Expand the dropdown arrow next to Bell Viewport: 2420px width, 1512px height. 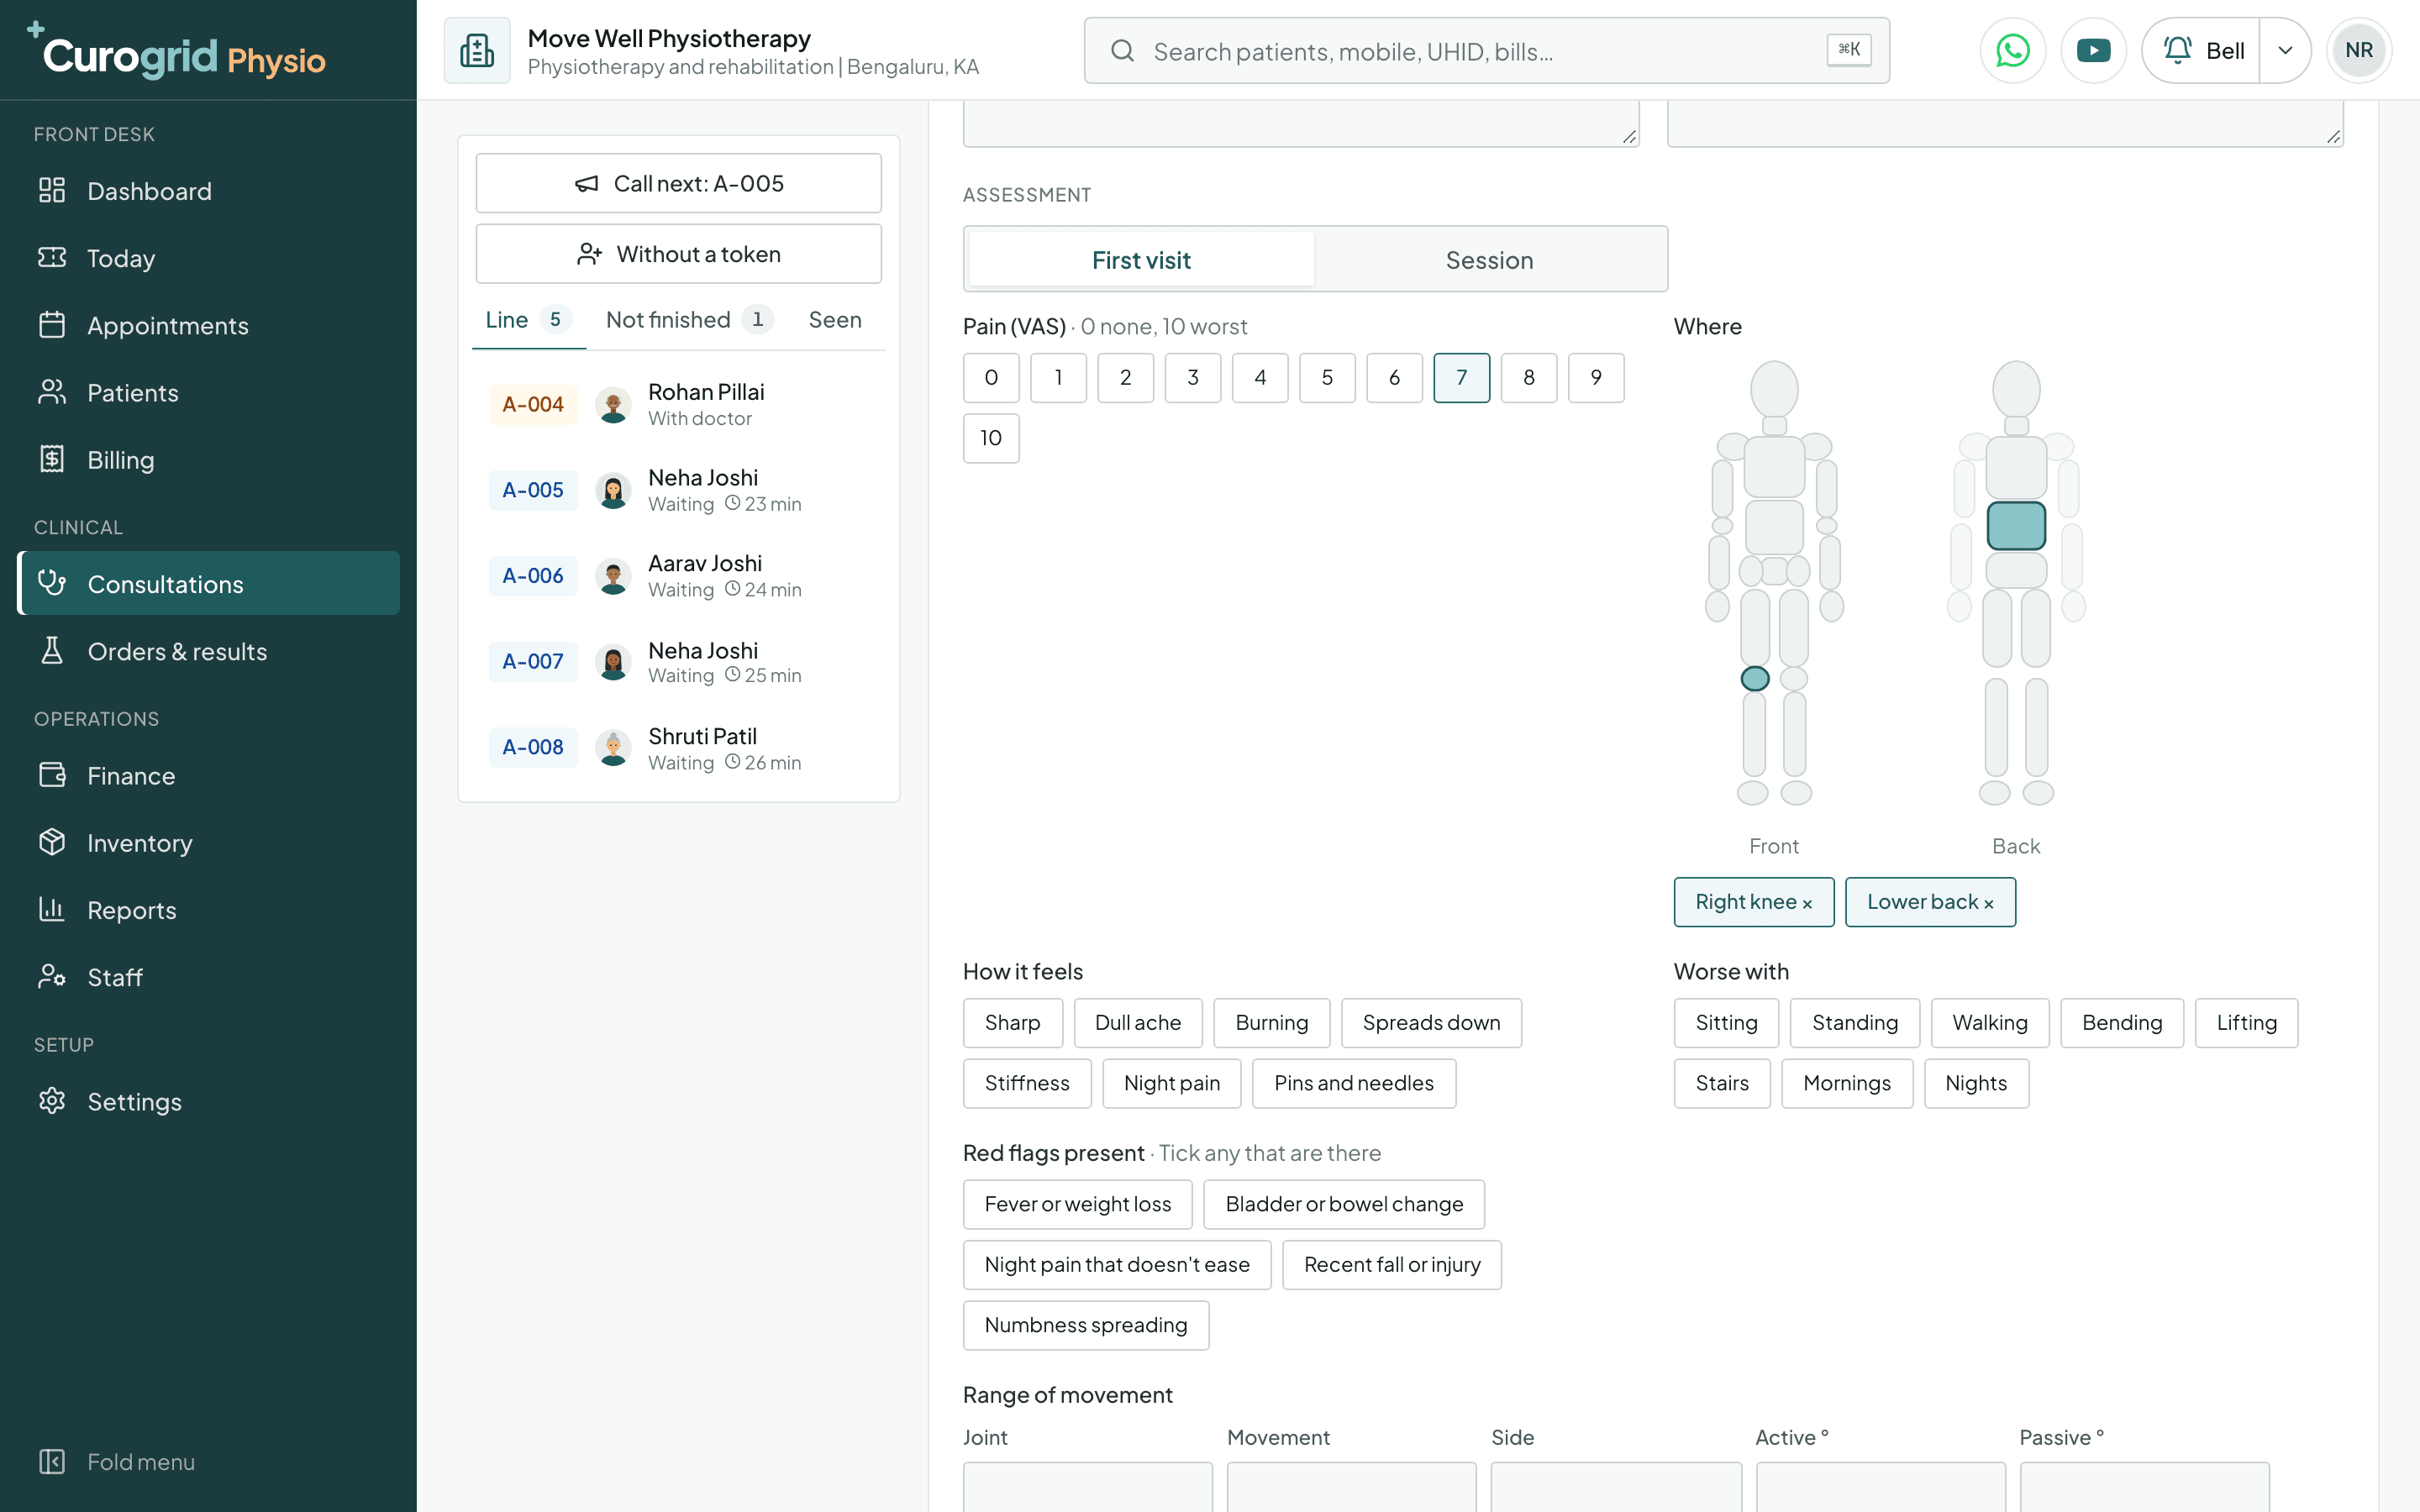click(x=2285, y=50)
